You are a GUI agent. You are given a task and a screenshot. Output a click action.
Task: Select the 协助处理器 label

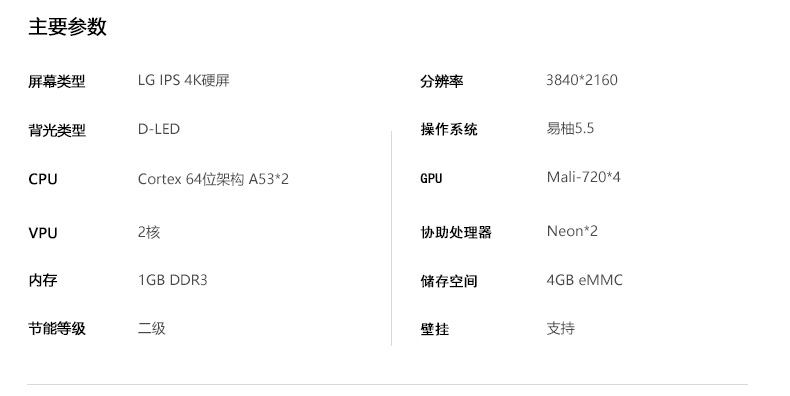[456, 232]
